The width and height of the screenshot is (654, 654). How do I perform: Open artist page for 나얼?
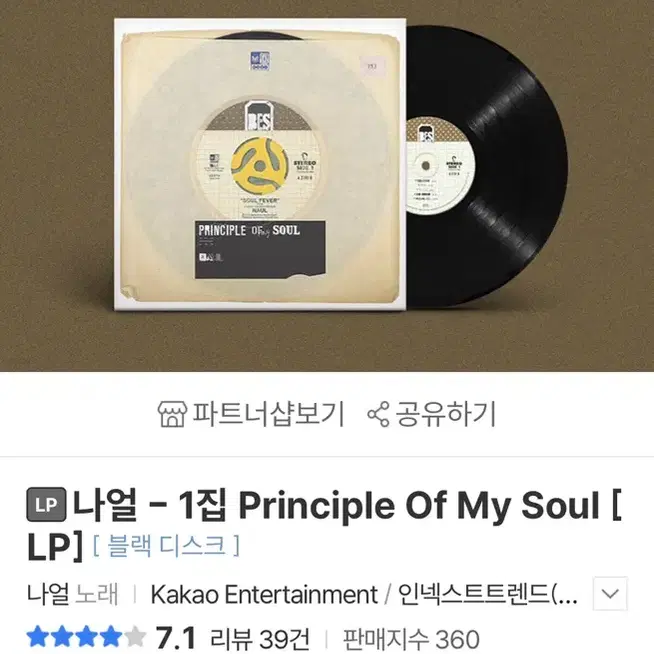point(48,594)
